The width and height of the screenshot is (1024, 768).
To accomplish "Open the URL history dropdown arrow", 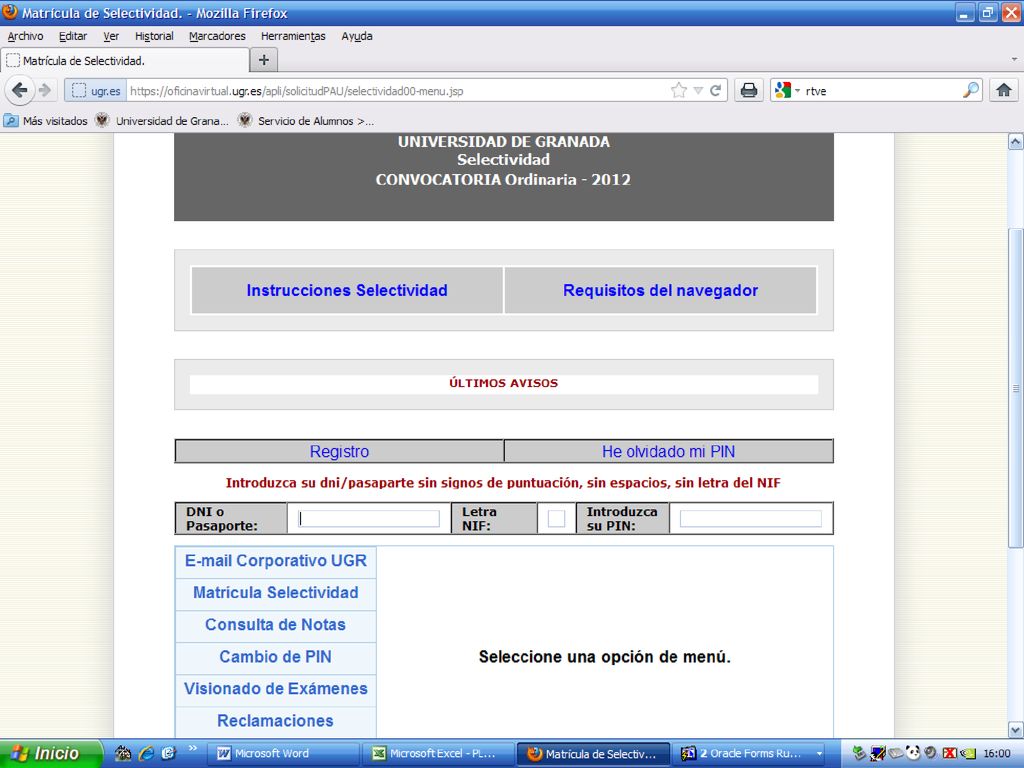I will tap(698, 90).
